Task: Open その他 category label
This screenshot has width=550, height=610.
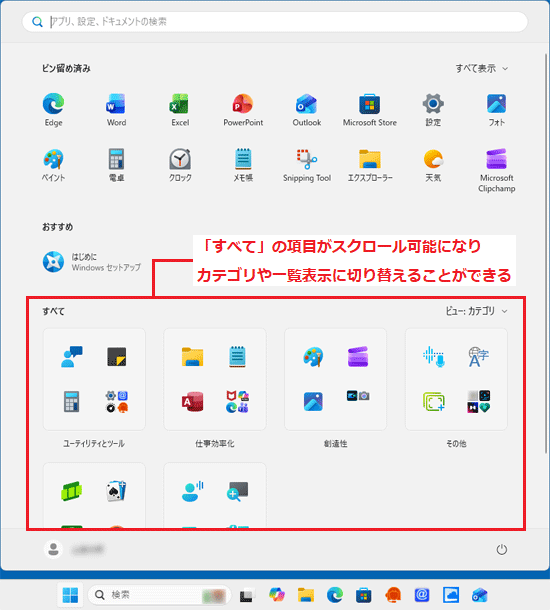Action: (x=456, y=443)
